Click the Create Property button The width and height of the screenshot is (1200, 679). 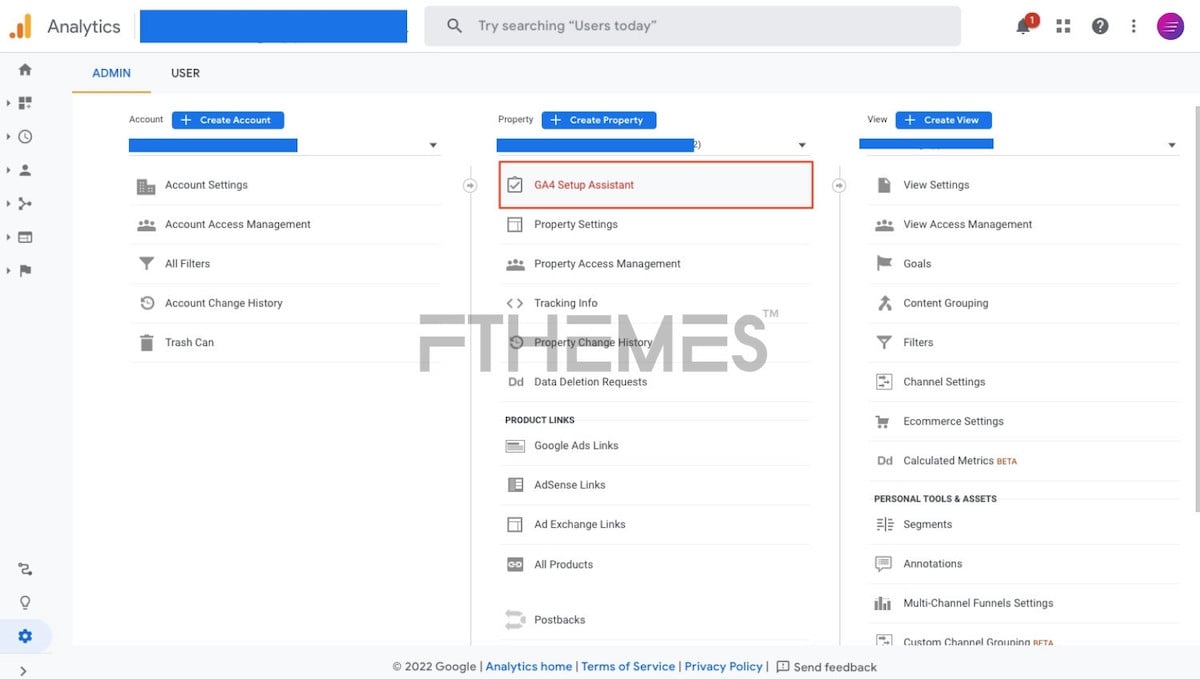click(599, 120)
